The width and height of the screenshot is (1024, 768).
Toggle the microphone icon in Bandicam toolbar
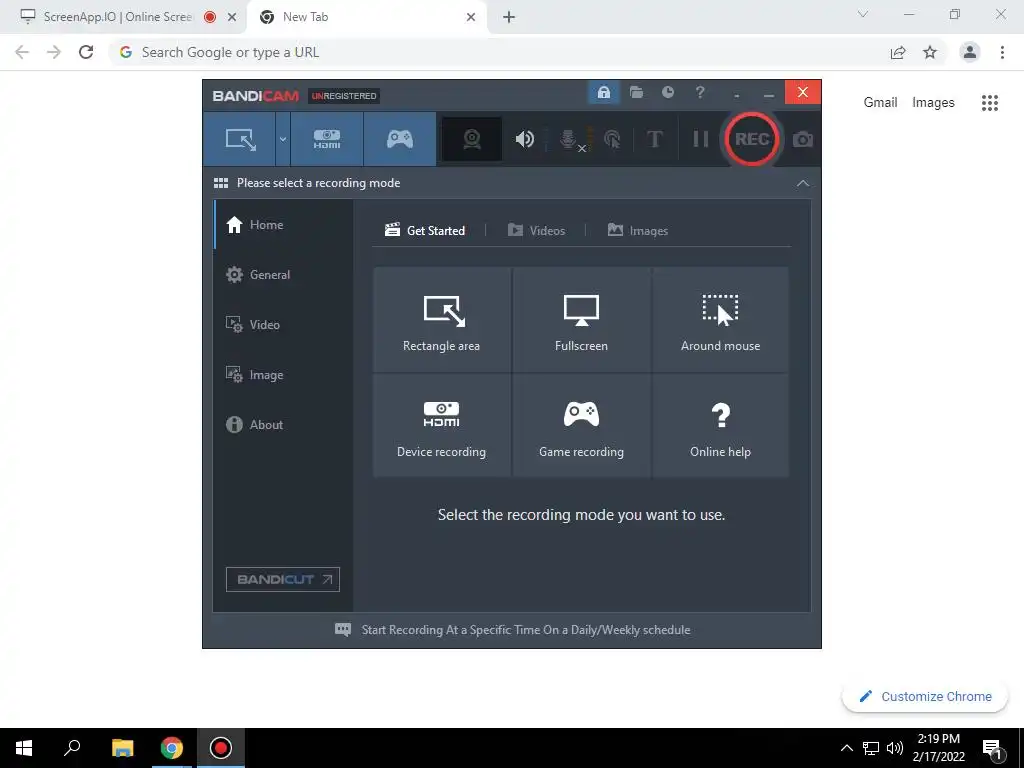coord(569,139)
